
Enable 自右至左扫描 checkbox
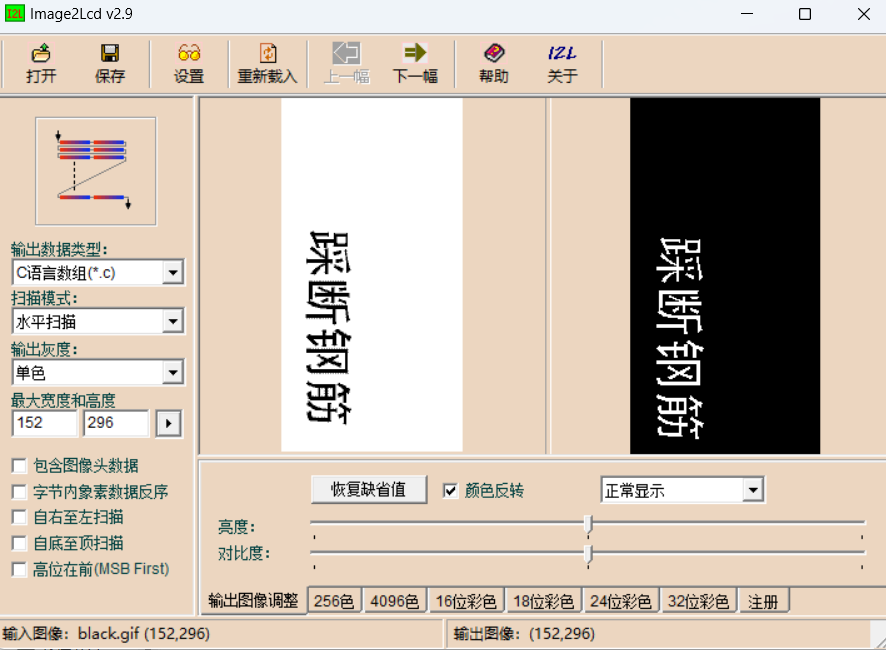point(19,518)
